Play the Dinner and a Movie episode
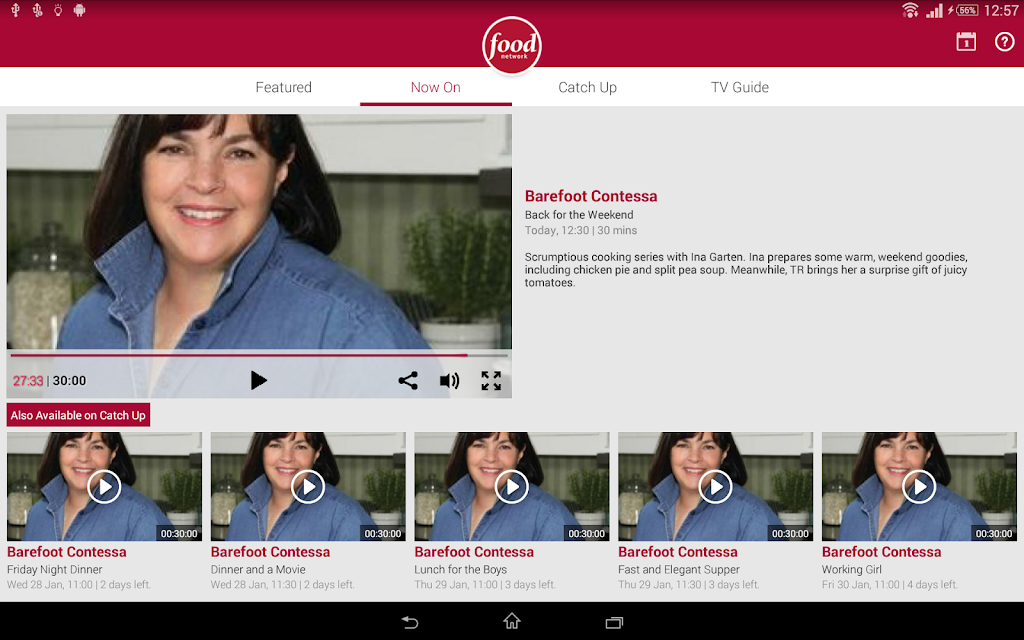 click(308, 487)
